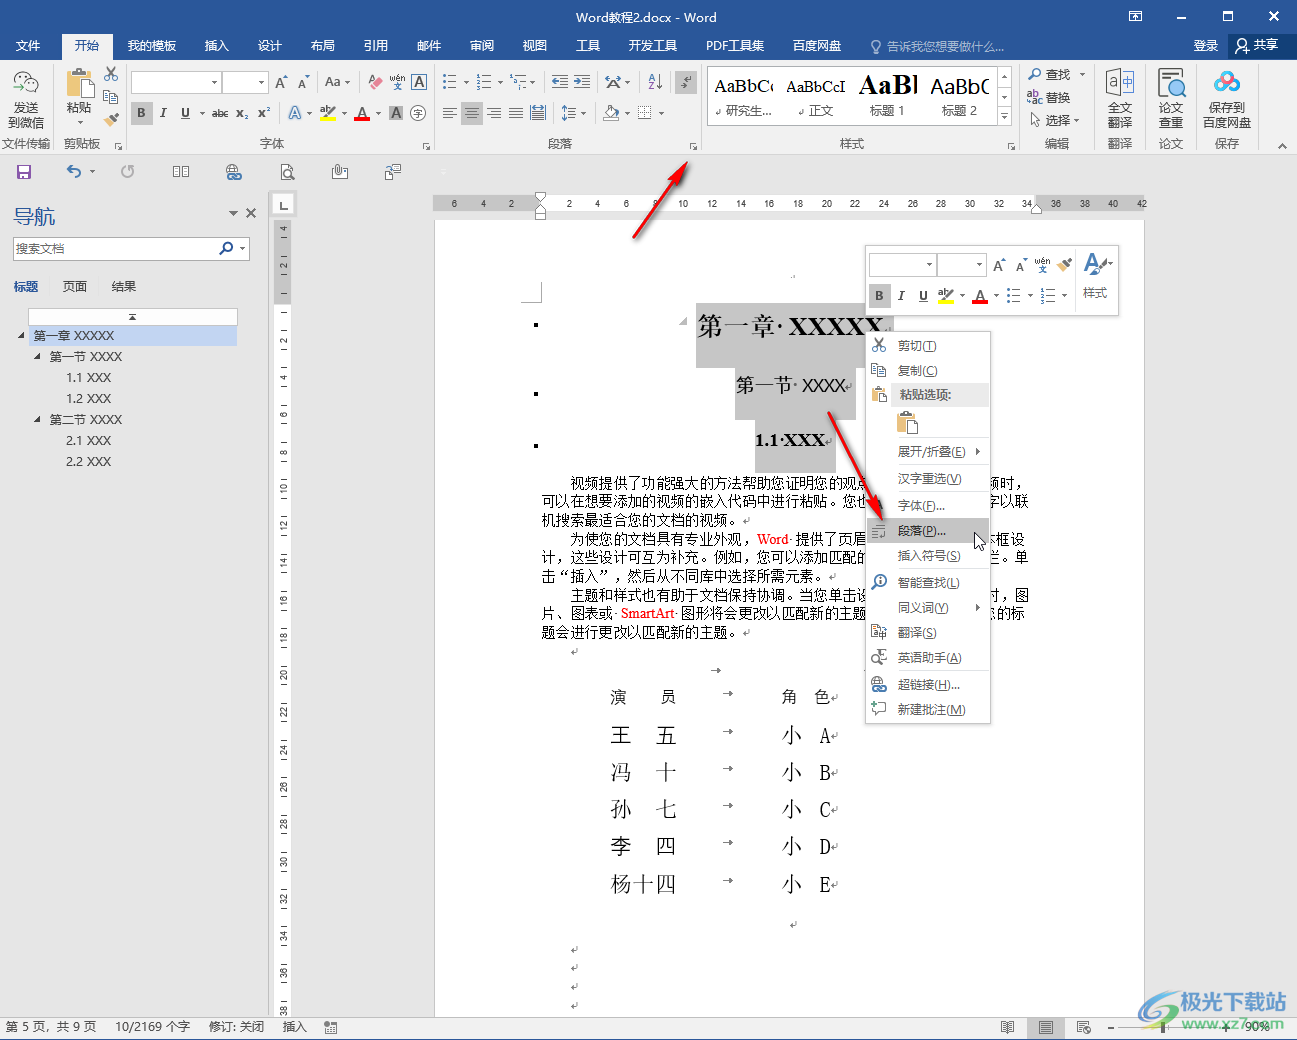This screenshot has height=1040, width=1297.
Task: Click the Increase Indent icon
Action: click(582, 82)
